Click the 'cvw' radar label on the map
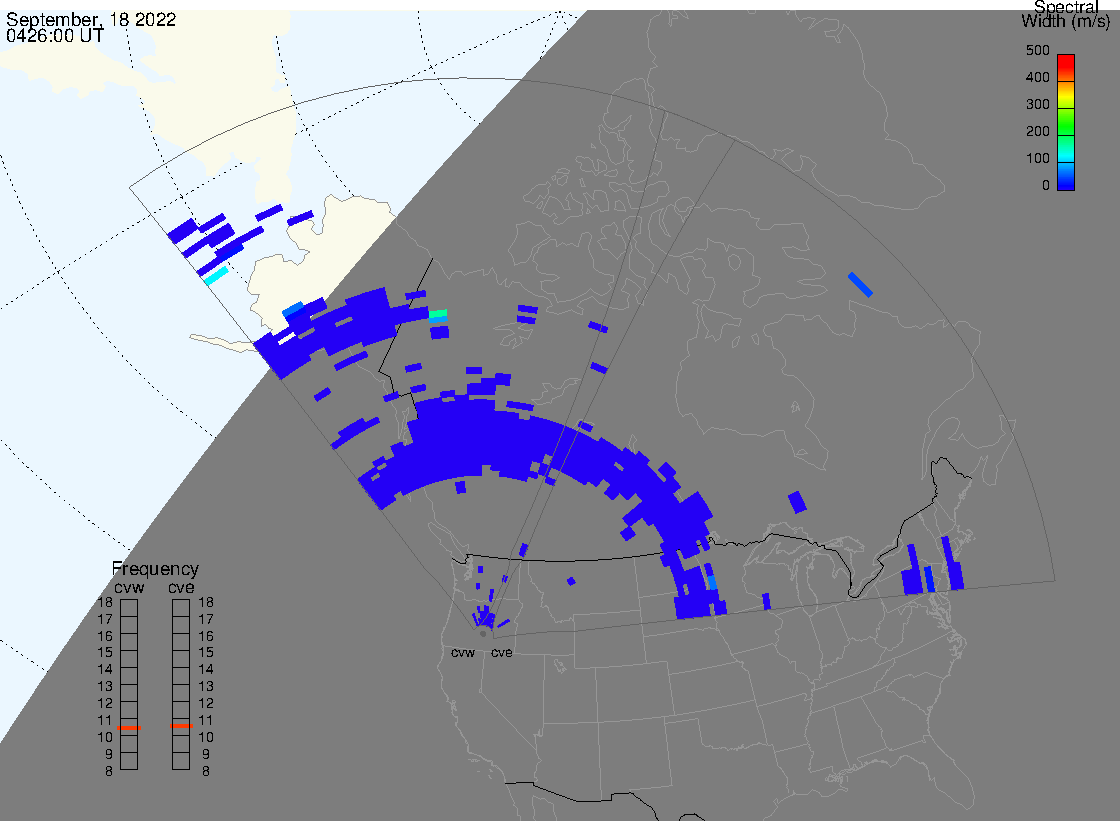This screenshot has height=821, width=1120. [463, 653]
